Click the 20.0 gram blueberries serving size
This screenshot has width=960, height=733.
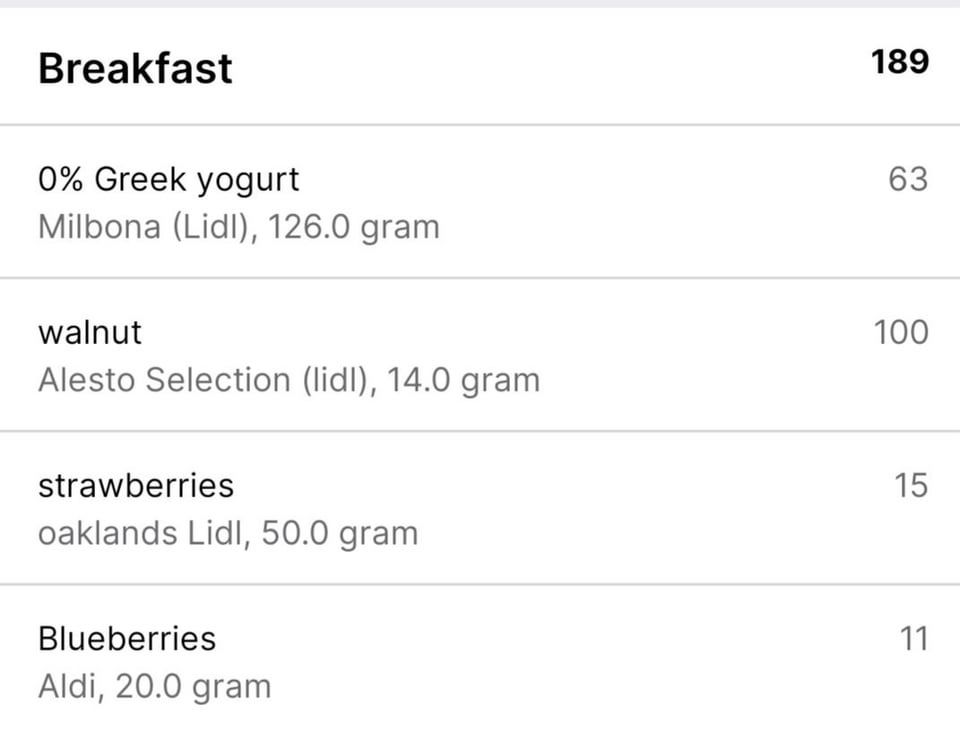193,686
